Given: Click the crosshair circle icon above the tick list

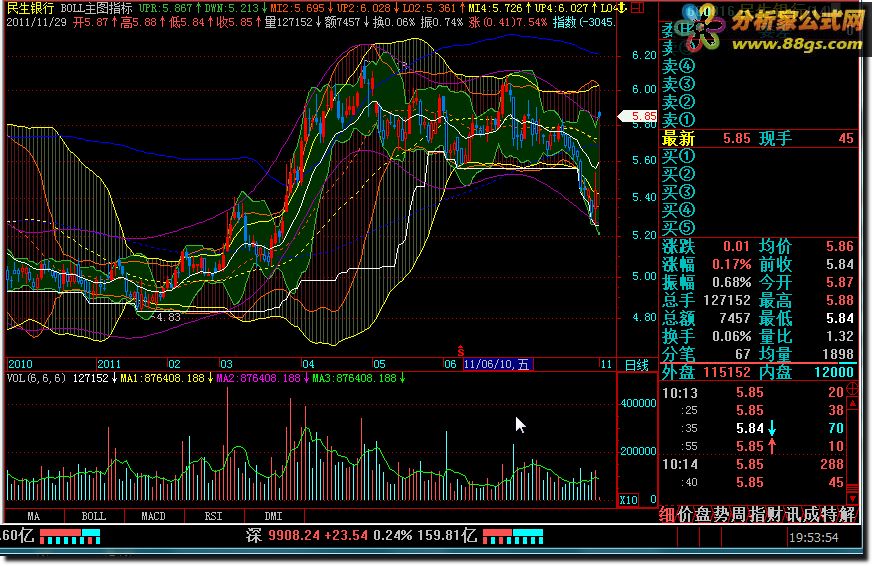Looking at the screenshot, I should tap(852, 388).
